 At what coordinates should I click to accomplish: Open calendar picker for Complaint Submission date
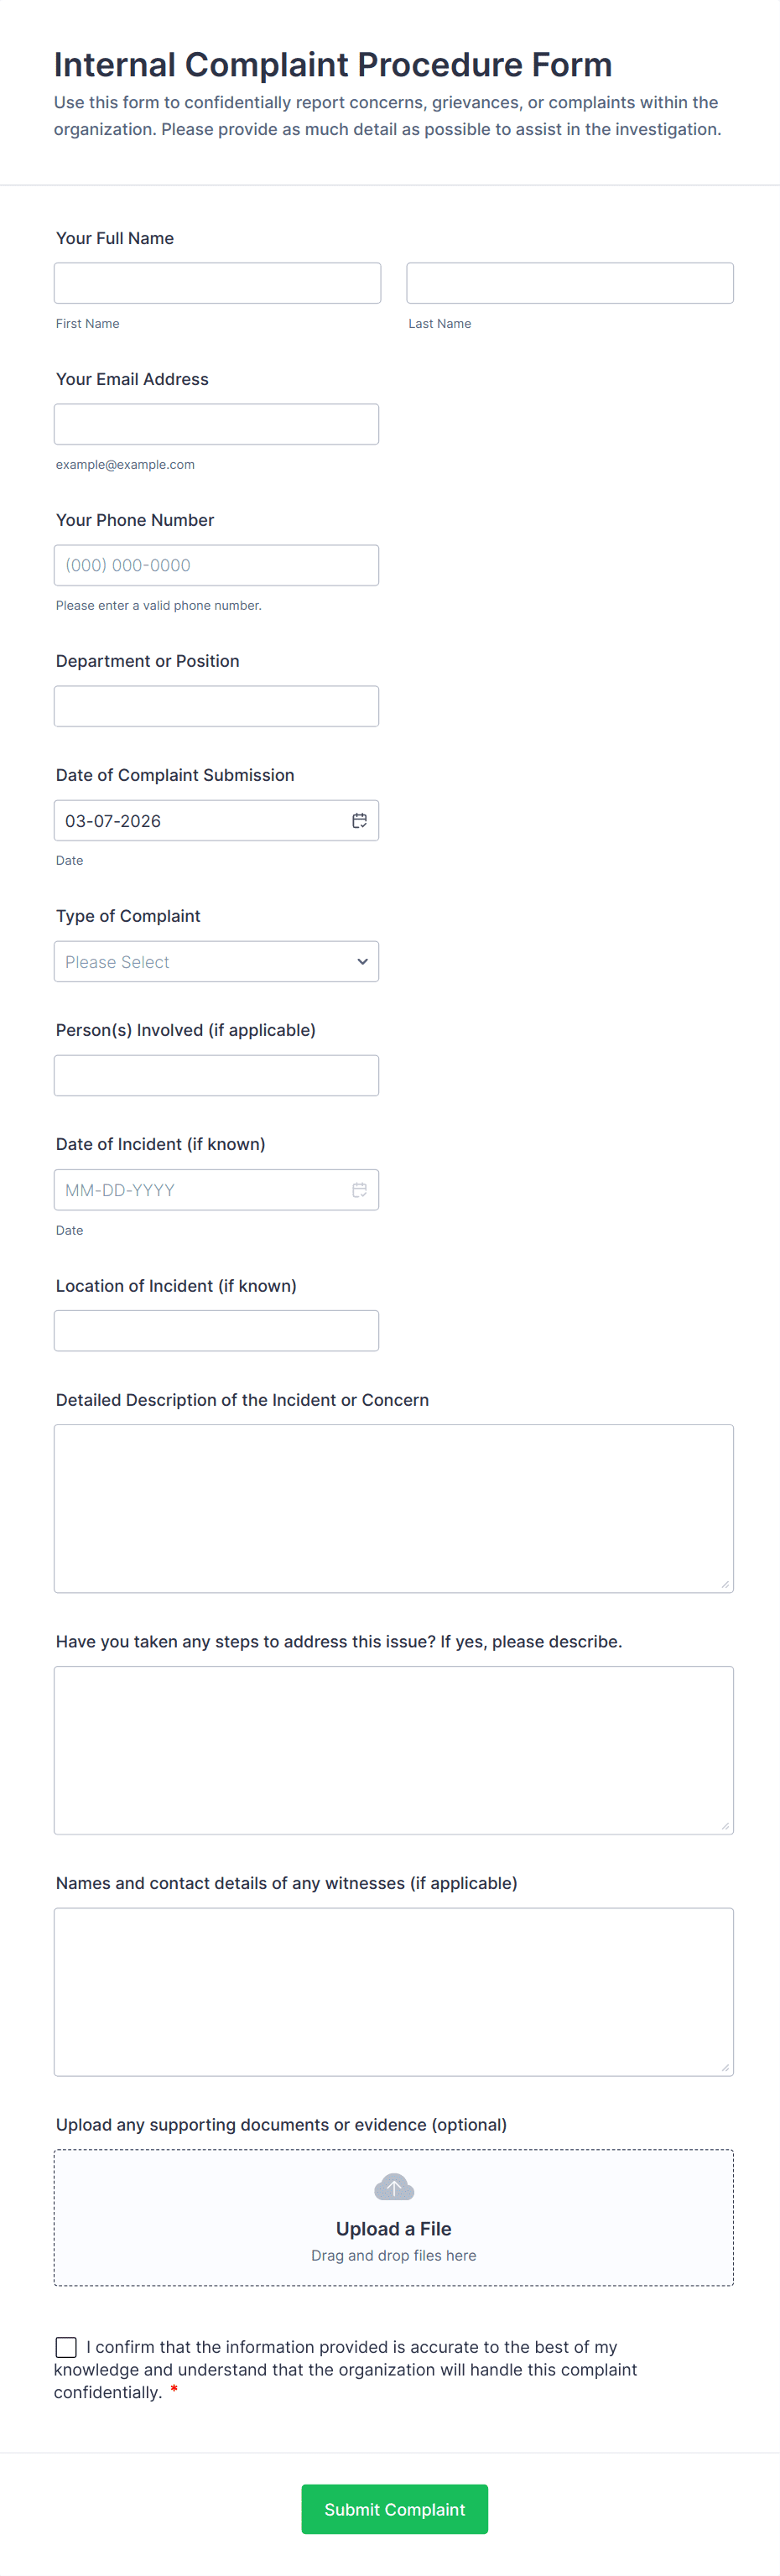click(x=359, y=821)
